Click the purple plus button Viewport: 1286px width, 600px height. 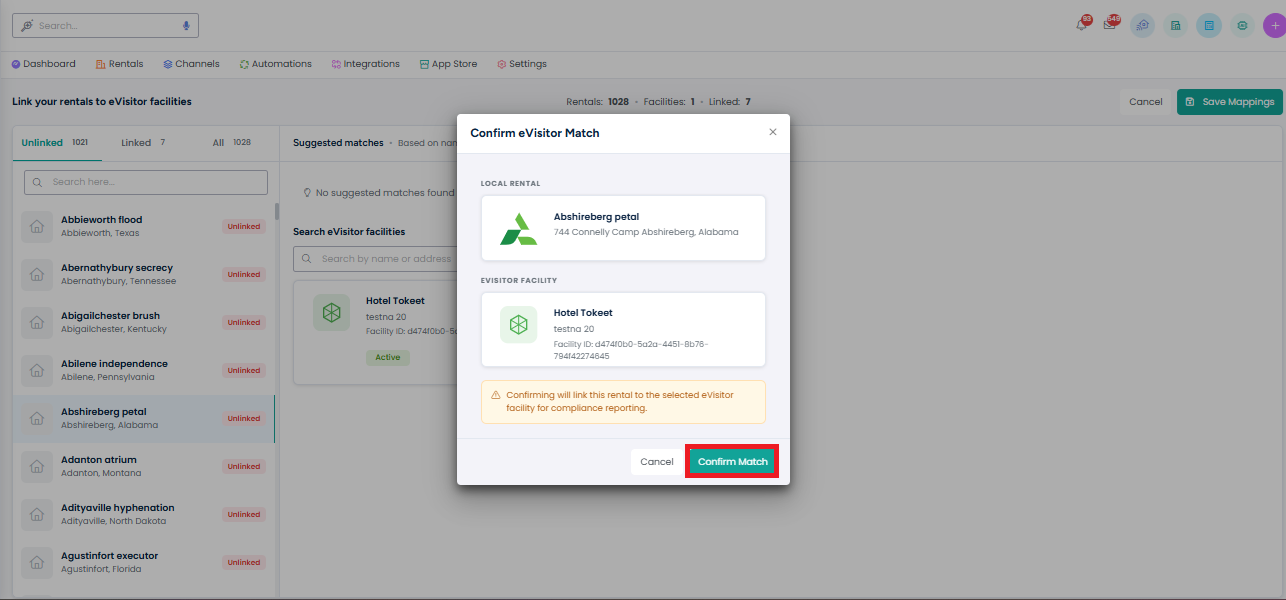(1274, 25)
